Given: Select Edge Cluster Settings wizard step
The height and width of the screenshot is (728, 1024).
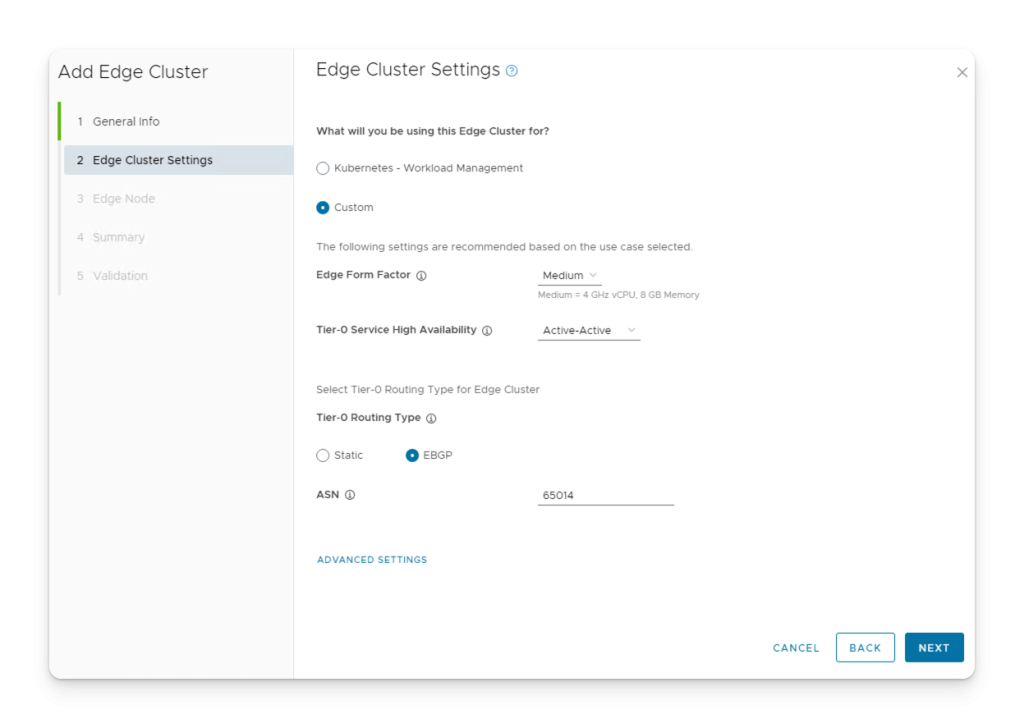Looking at the screenshot, I should pyautogui.click(x=152, y=160).
